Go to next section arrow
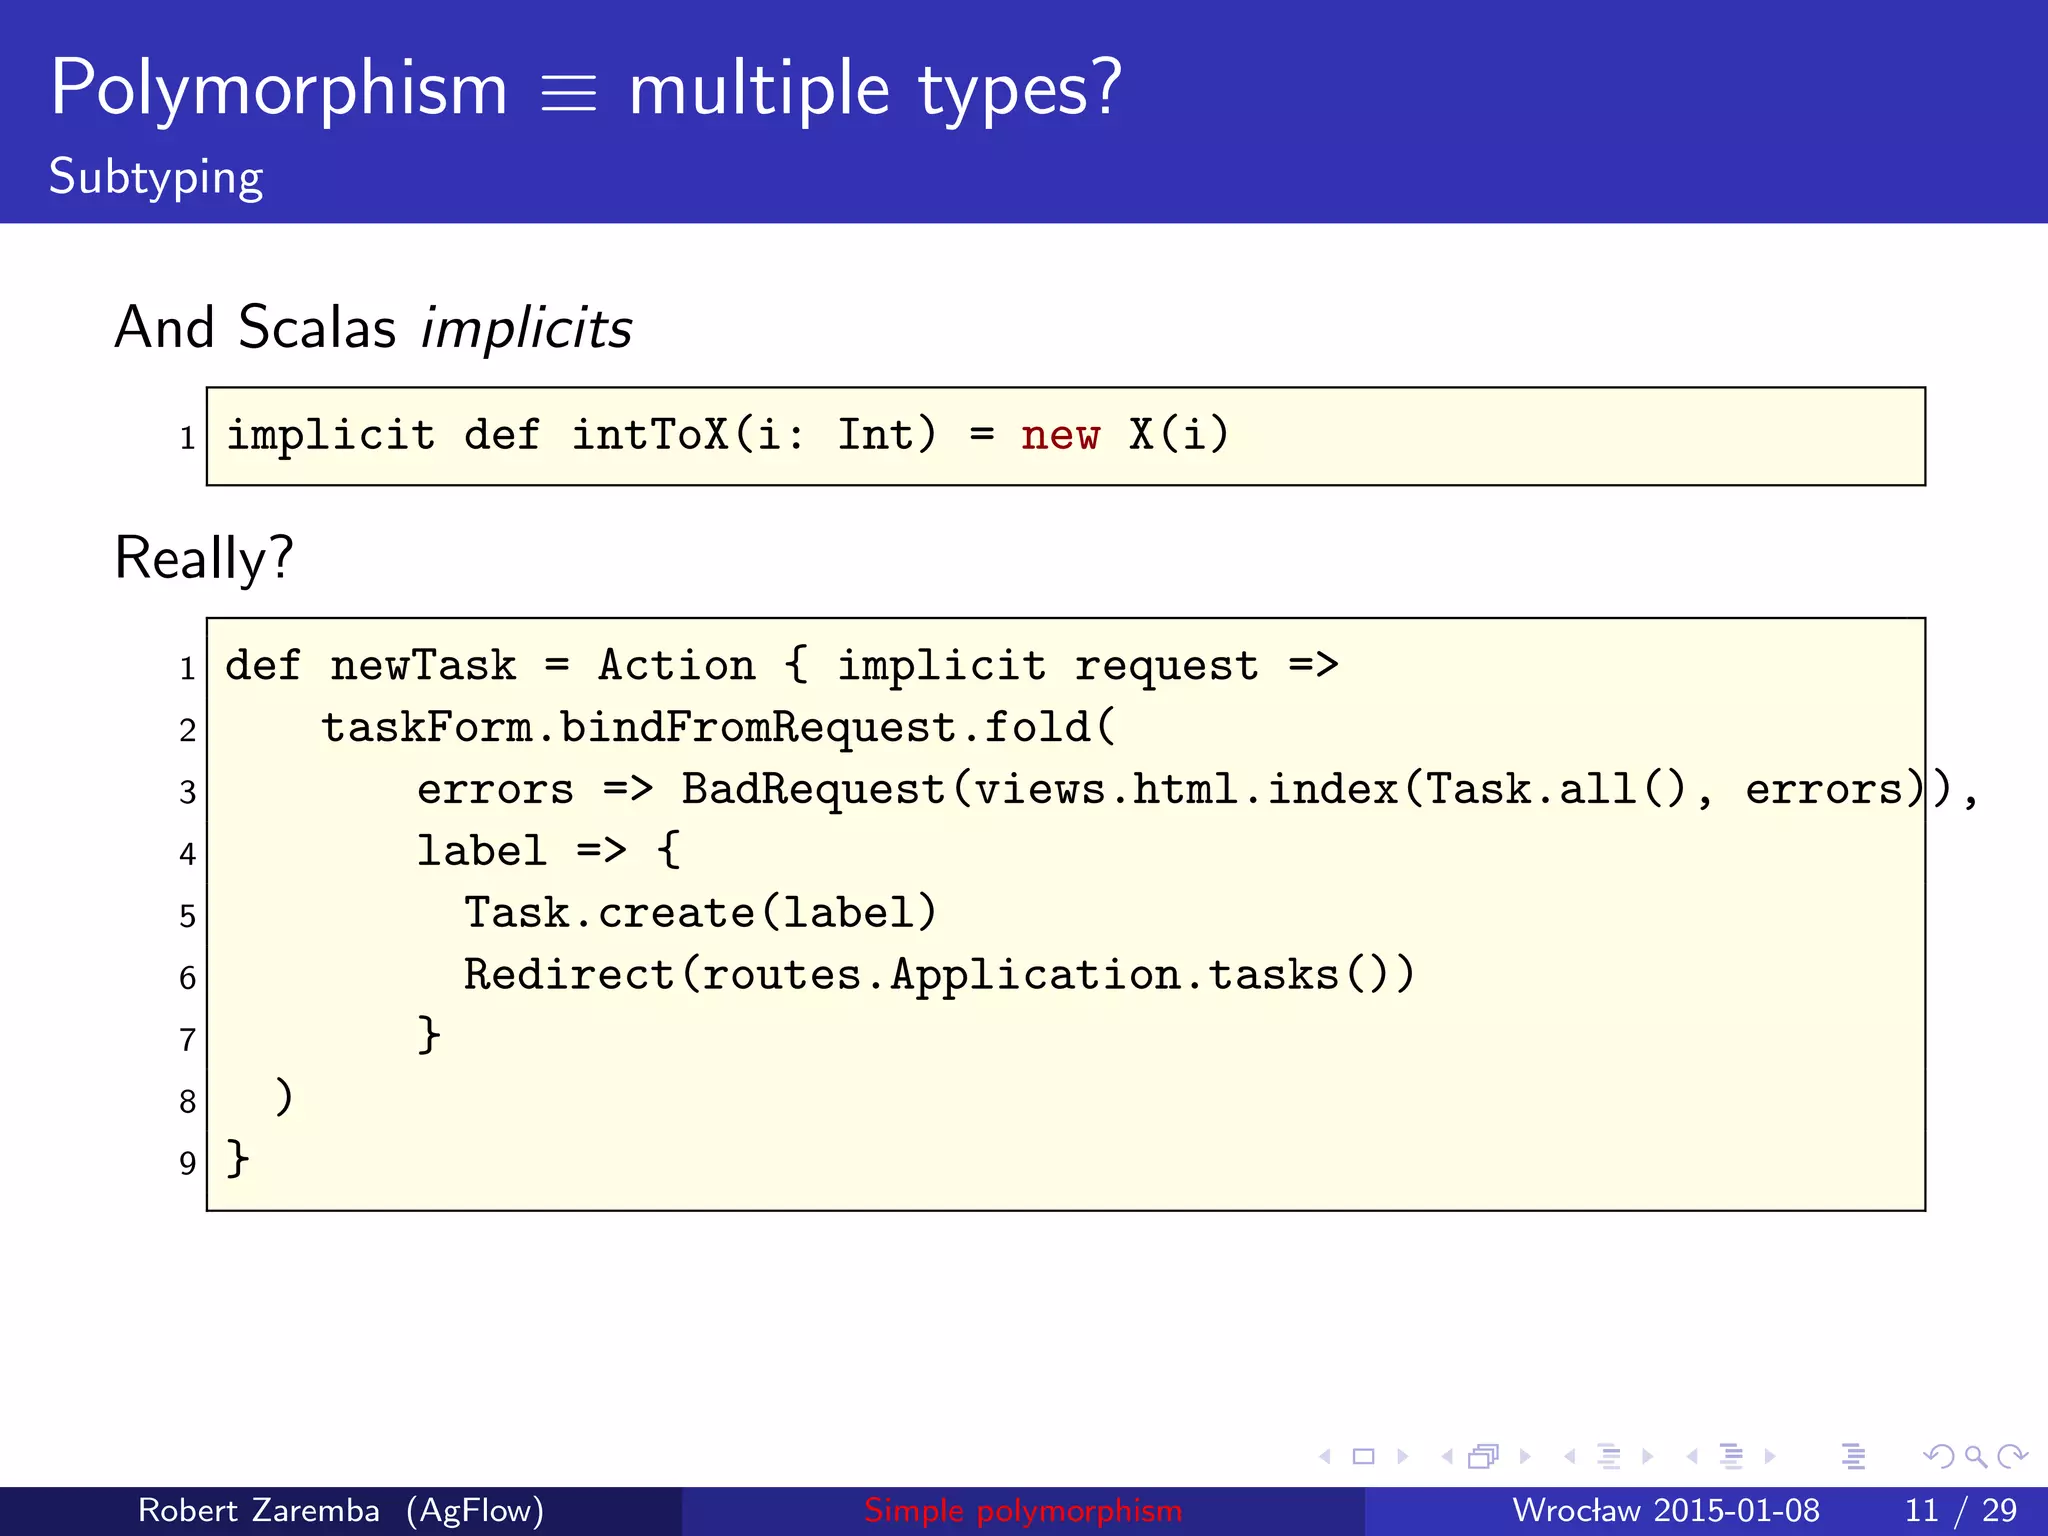 [x=1770, y=1457]
